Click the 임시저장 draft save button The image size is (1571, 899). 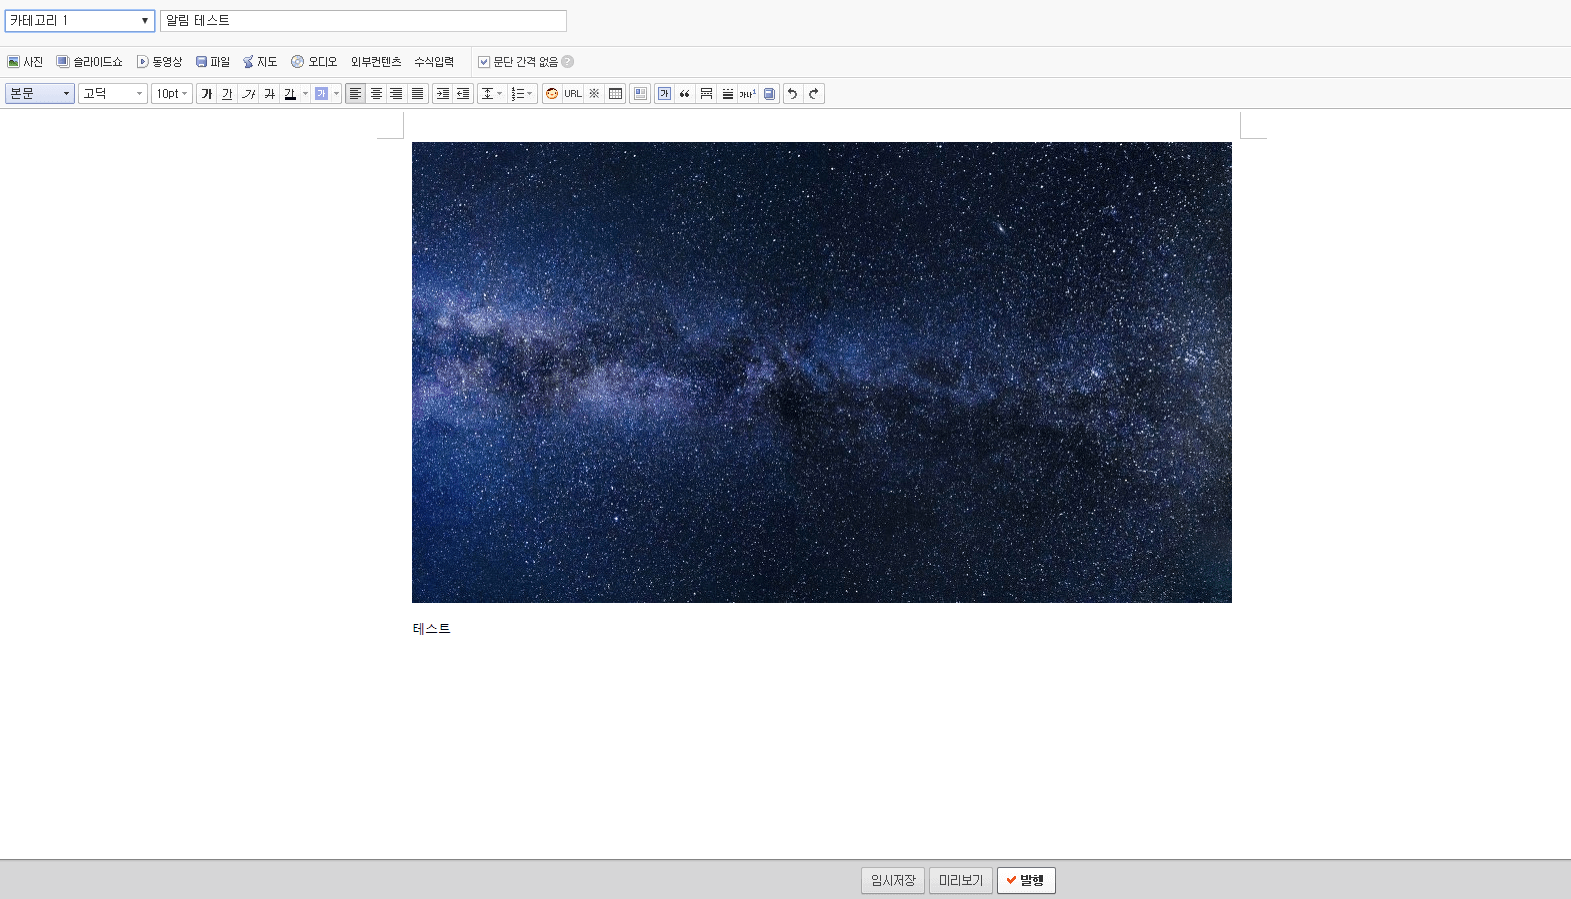click(x=892, y=880)
